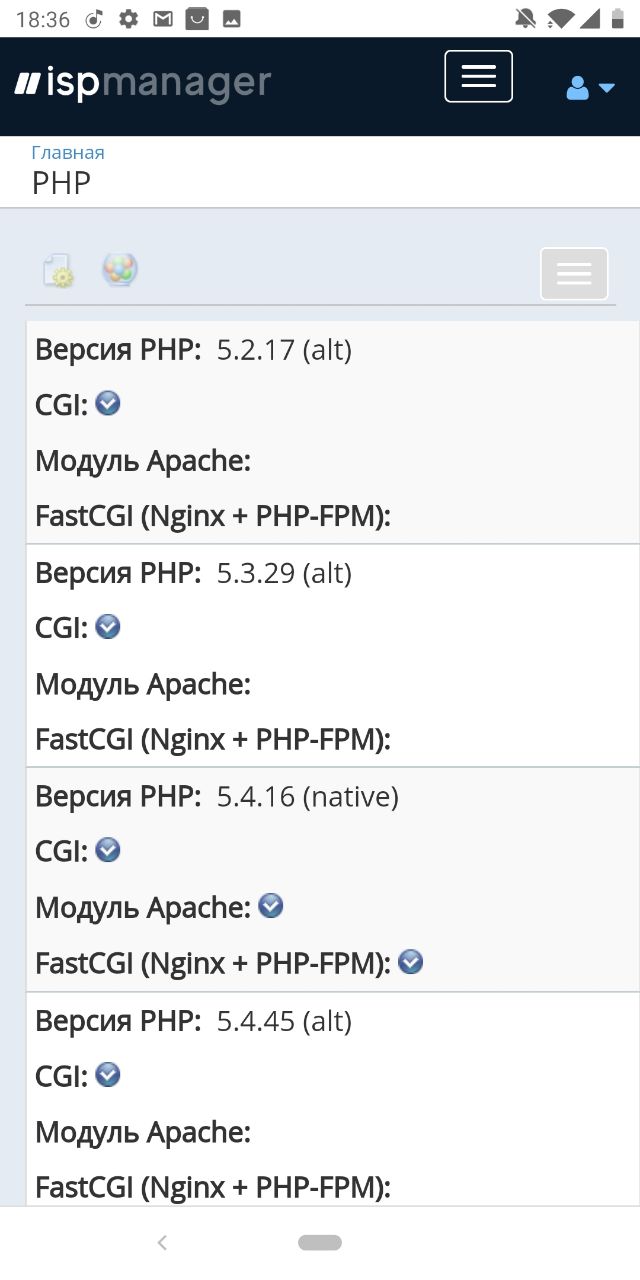Viewport: 640px width, 1280px height.
Task: Open the PHP settings file icon
Action: tap(58, 271)
